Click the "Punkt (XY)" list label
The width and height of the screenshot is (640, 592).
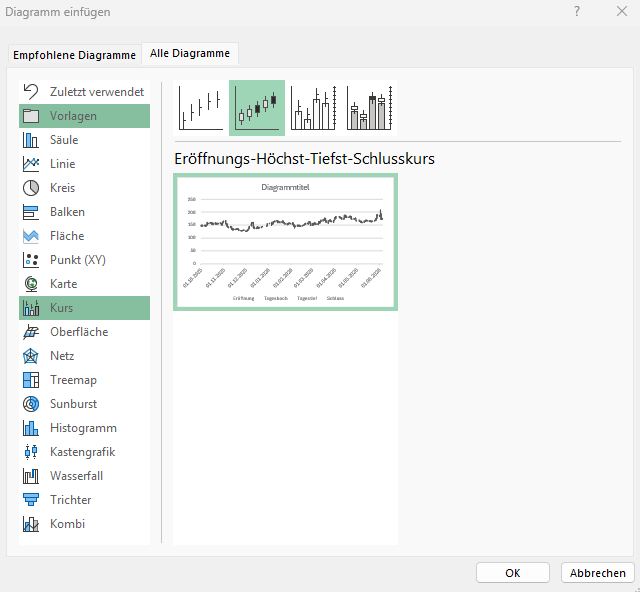pyautogui.click(x=78, y=260)
